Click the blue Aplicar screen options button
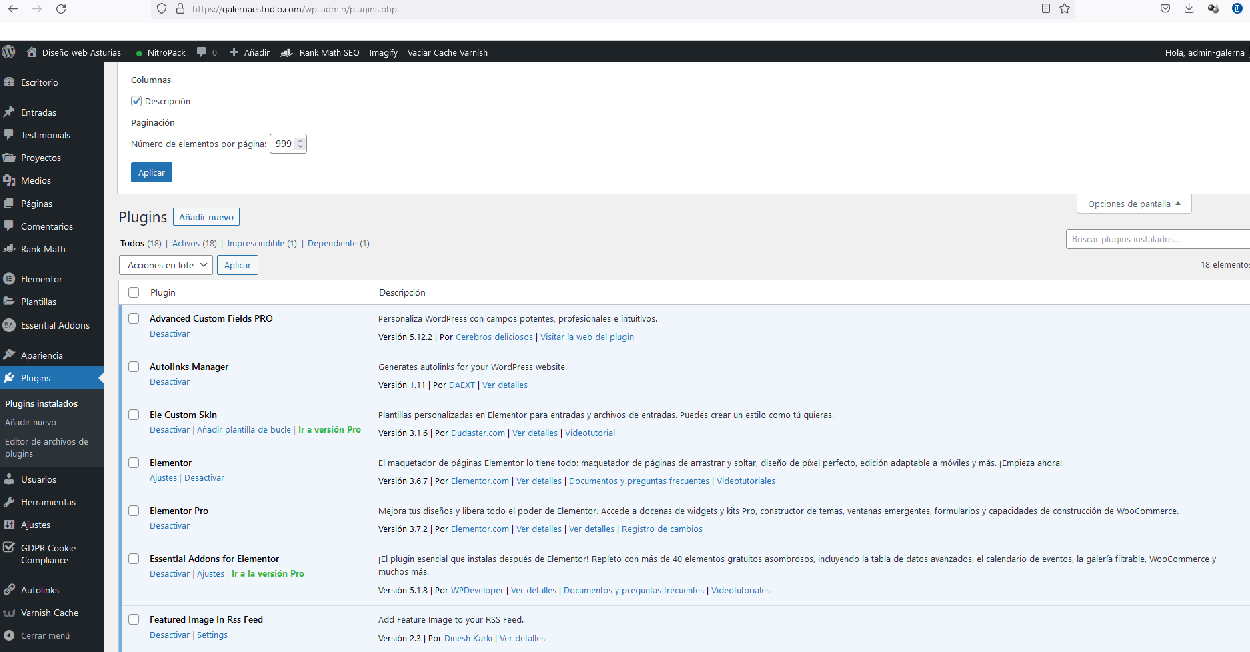The height and width of the screenshot is (652, 1250). click(151, 173)
